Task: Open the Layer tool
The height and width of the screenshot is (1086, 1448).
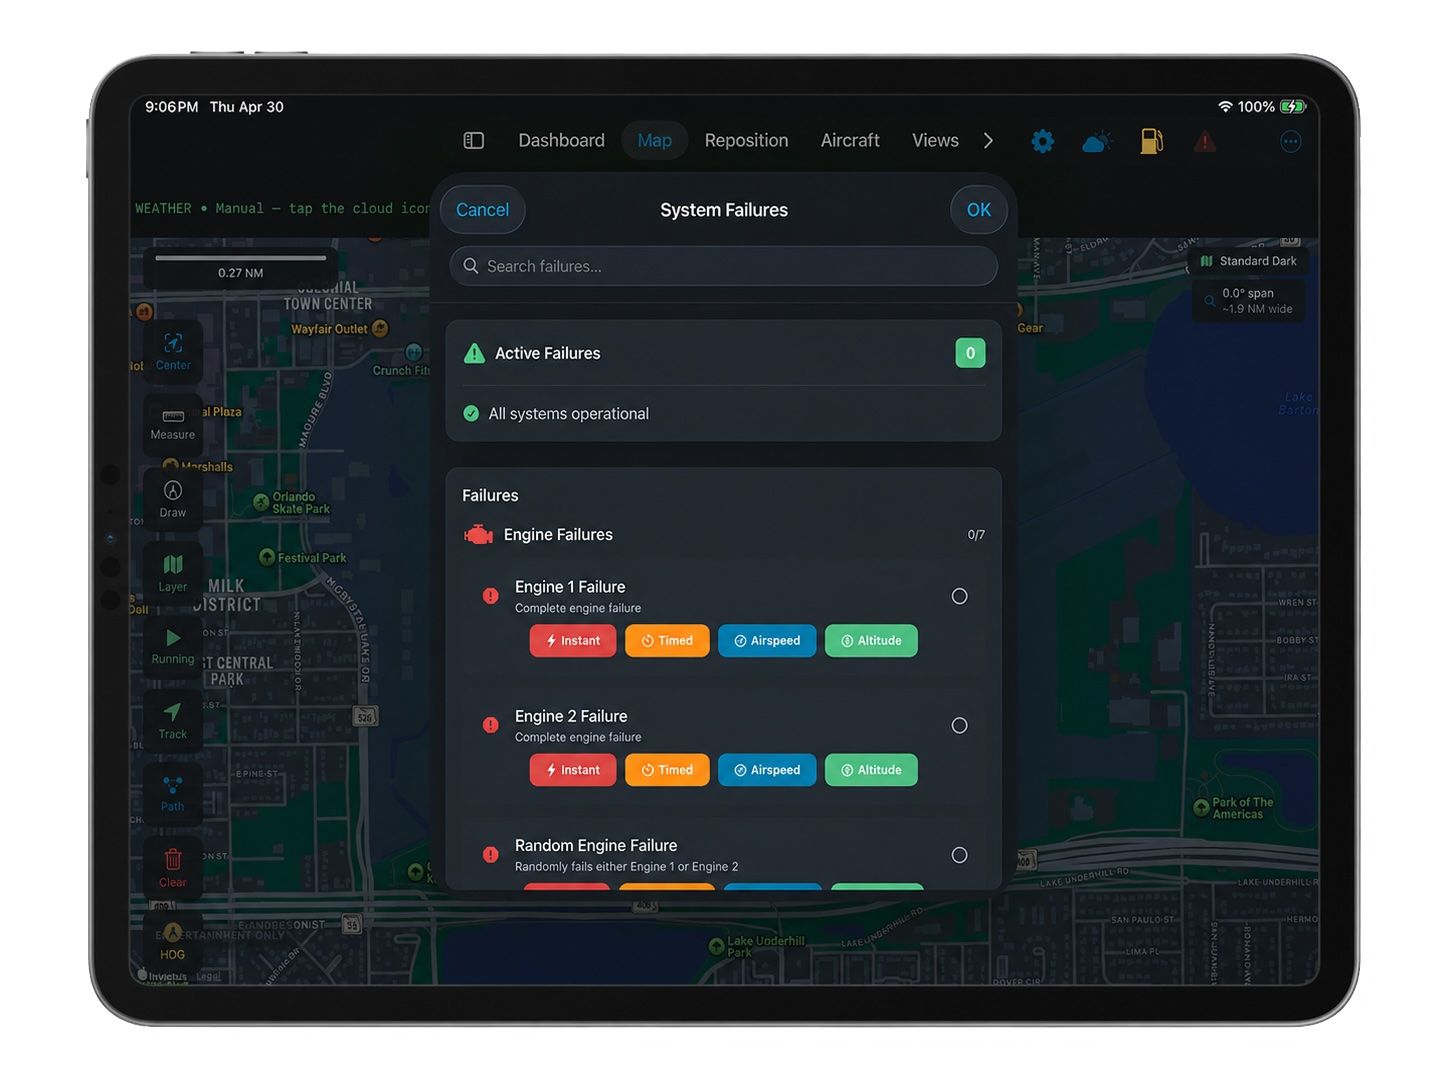Action: (173, 573)
